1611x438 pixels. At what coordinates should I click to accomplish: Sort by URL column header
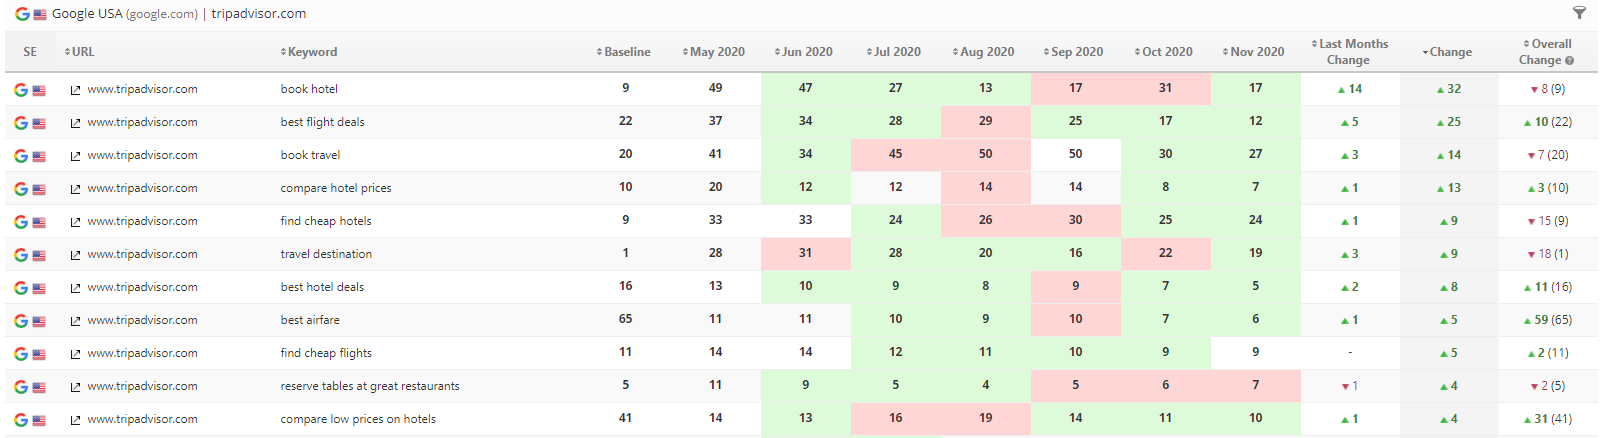tap(82, 52)
